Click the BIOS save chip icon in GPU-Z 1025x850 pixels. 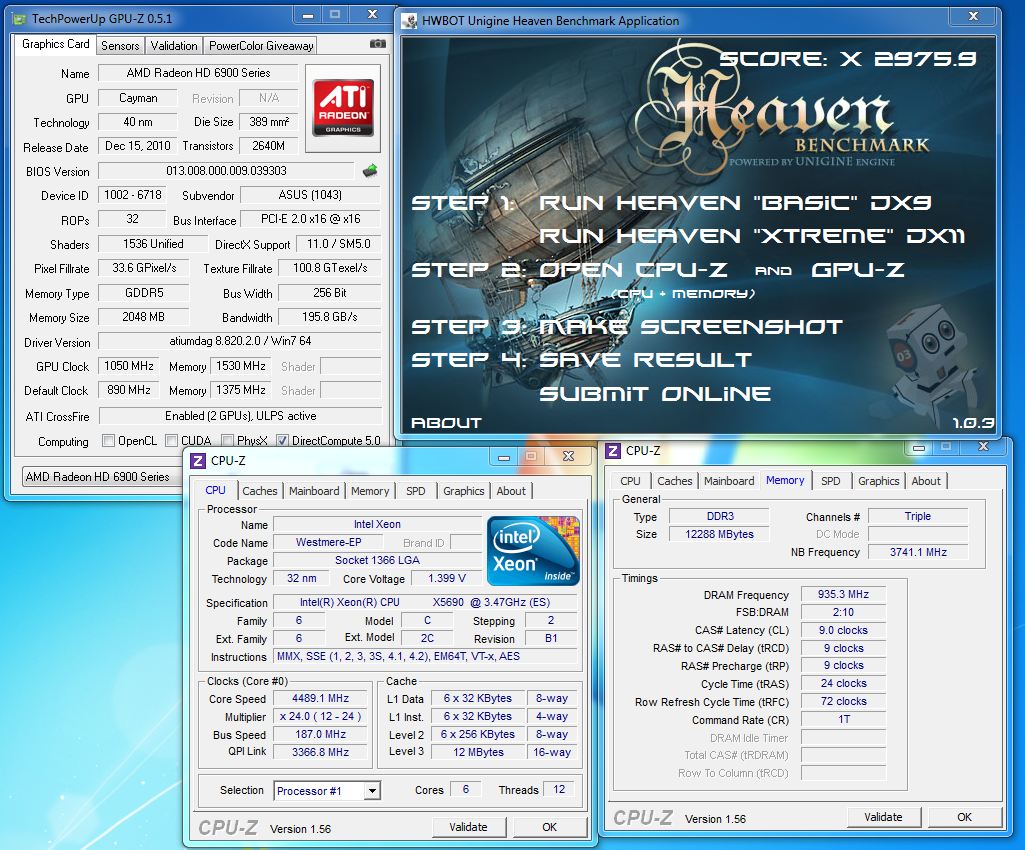pyautogui.click(x=369, y=171)
